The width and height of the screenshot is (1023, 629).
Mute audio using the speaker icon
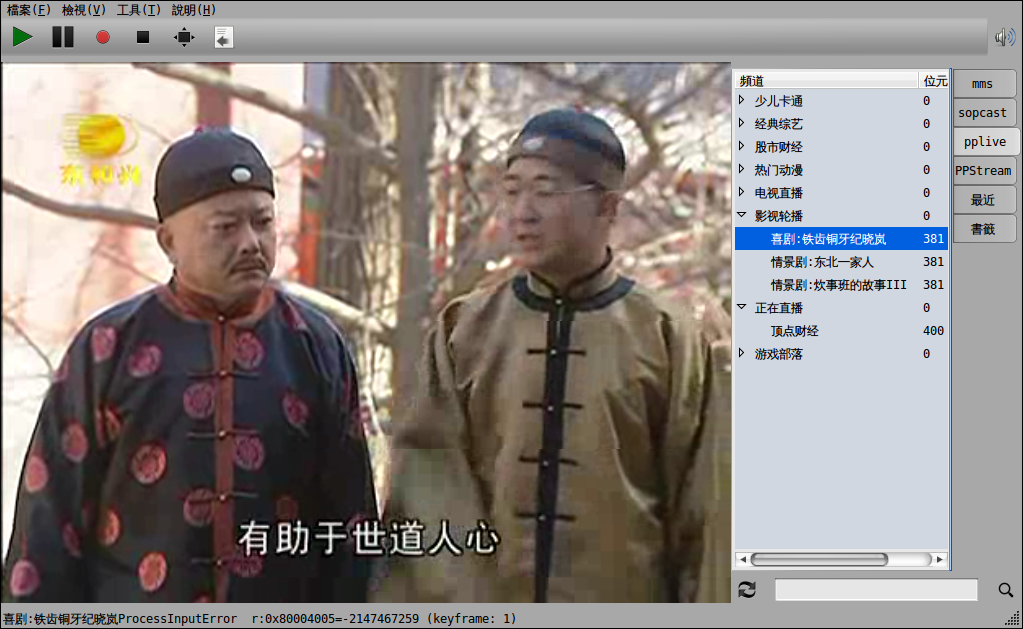(x=1005, y=37)
